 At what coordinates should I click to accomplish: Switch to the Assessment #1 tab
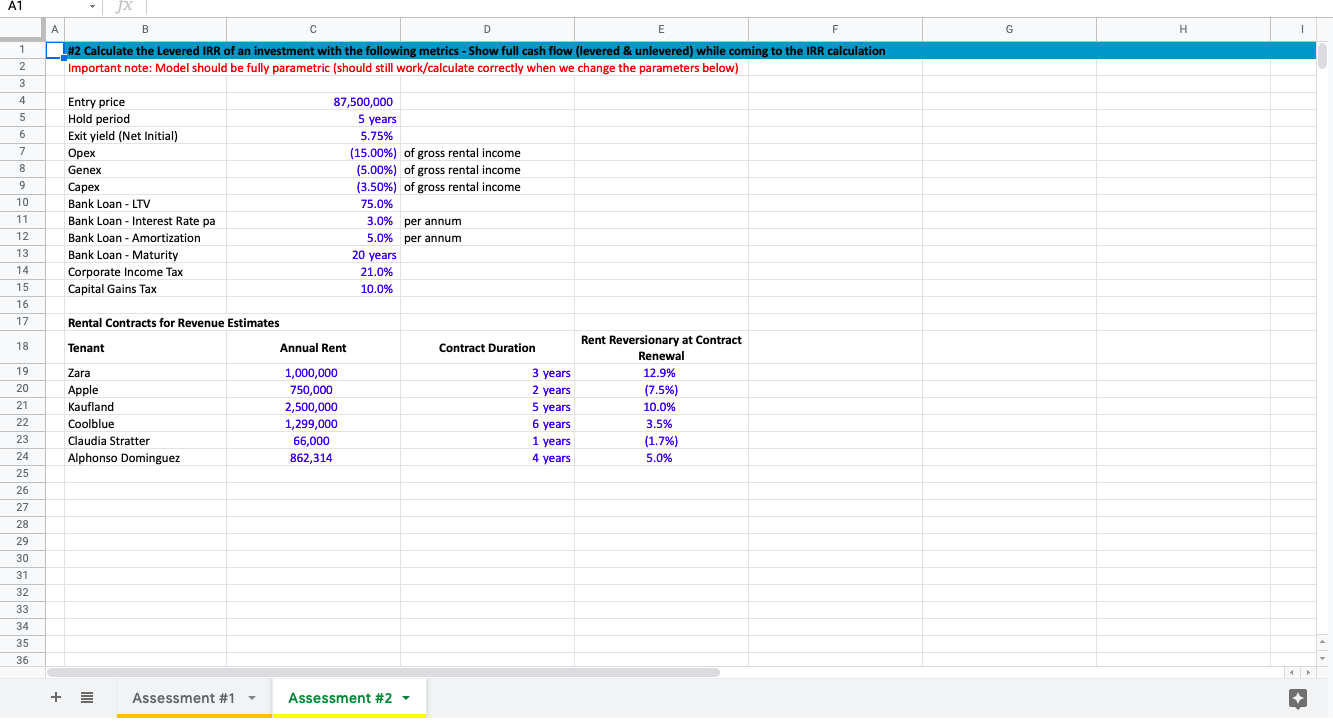tap(185, 698)
